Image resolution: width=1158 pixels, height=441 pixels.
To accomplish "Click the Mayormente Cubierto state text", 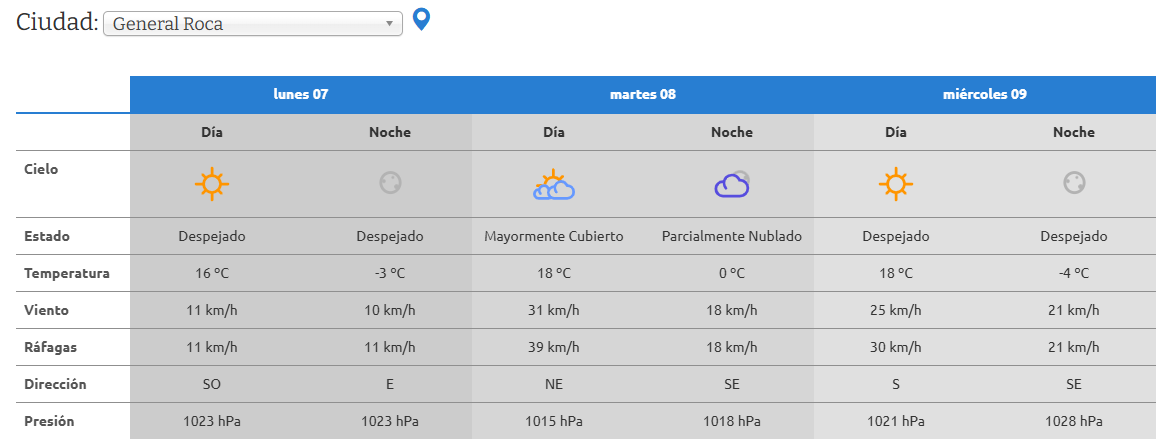I will 554,237.
